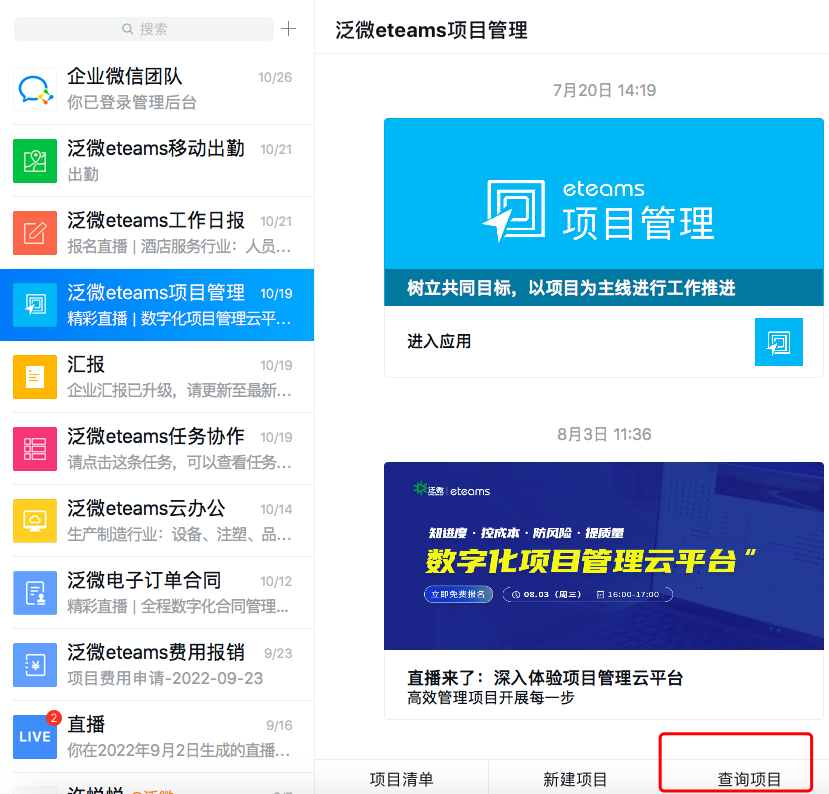Screen dimensions: 829x794
Task: Open the LIVE 直播 icon with badge
Action: tap(35, 736)
